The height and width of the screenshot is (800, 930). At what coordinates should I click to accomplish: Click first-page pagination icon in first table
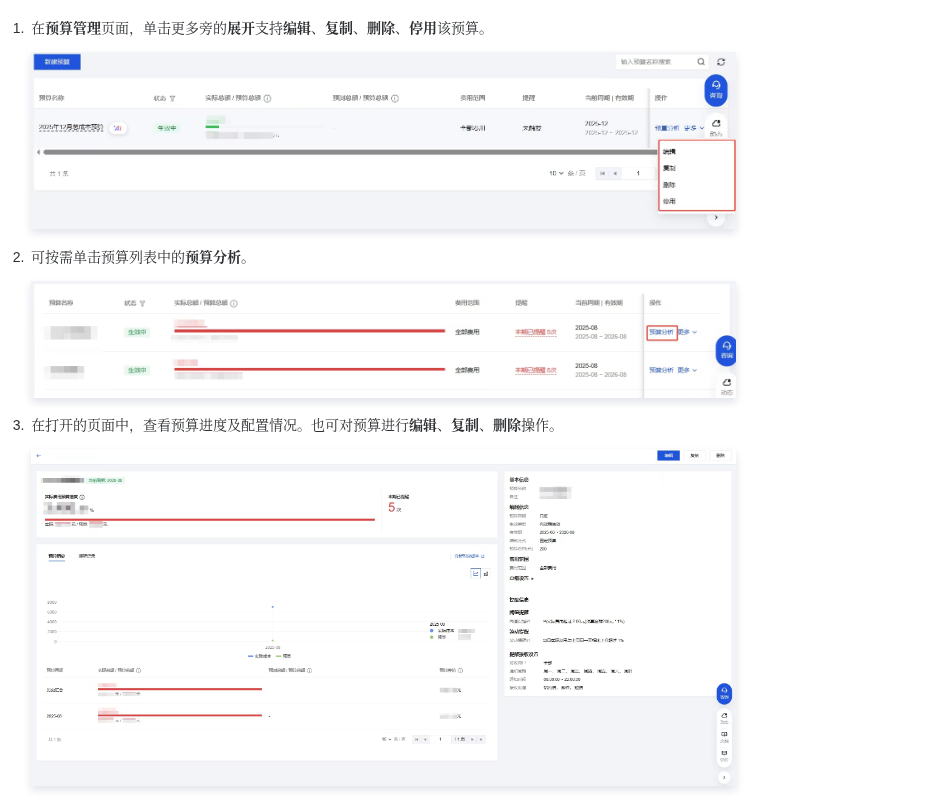(x=602, y=174)
